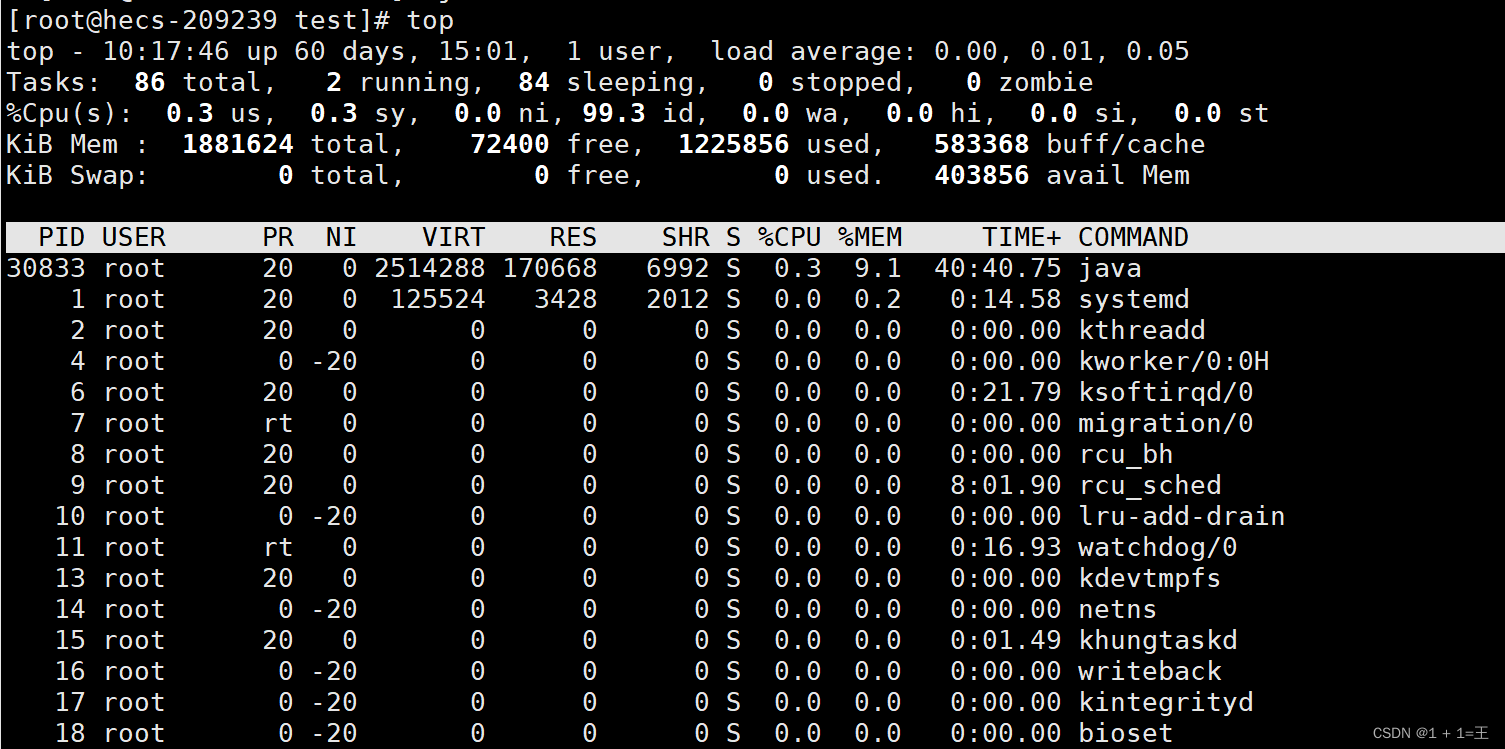Click the systemd command entry

tap(1133, 300)
